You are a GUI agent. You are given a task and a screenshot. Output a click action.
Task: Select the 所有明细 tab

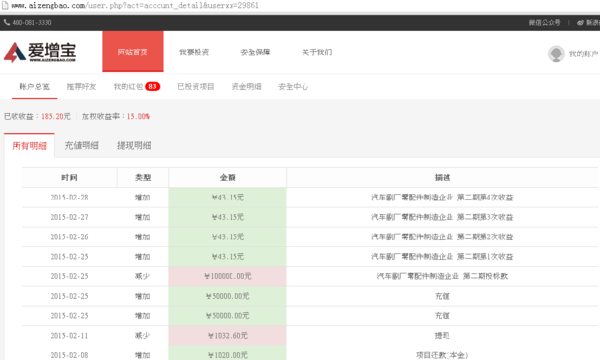point(29,145)
